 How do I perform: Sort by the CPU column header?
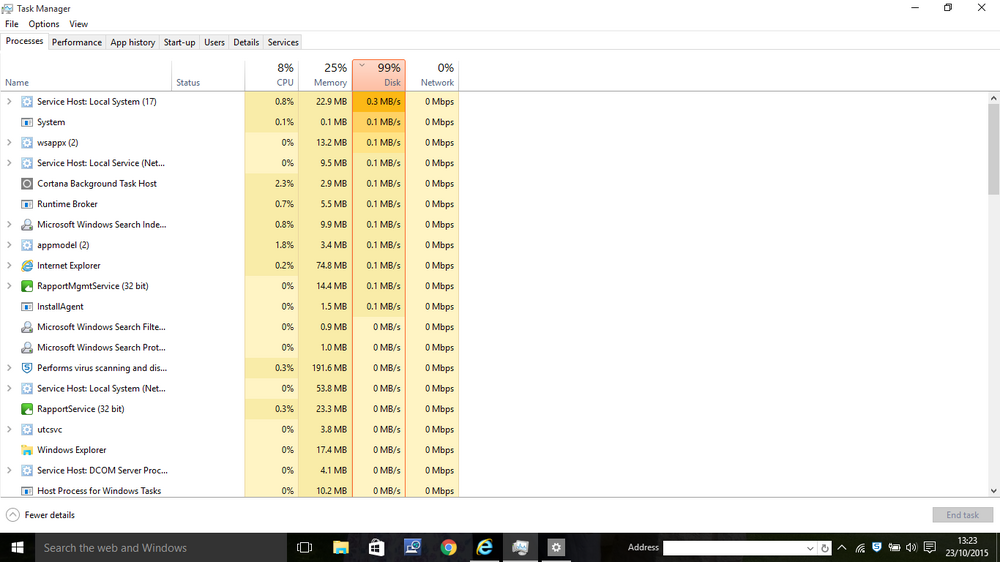(272, 75)
